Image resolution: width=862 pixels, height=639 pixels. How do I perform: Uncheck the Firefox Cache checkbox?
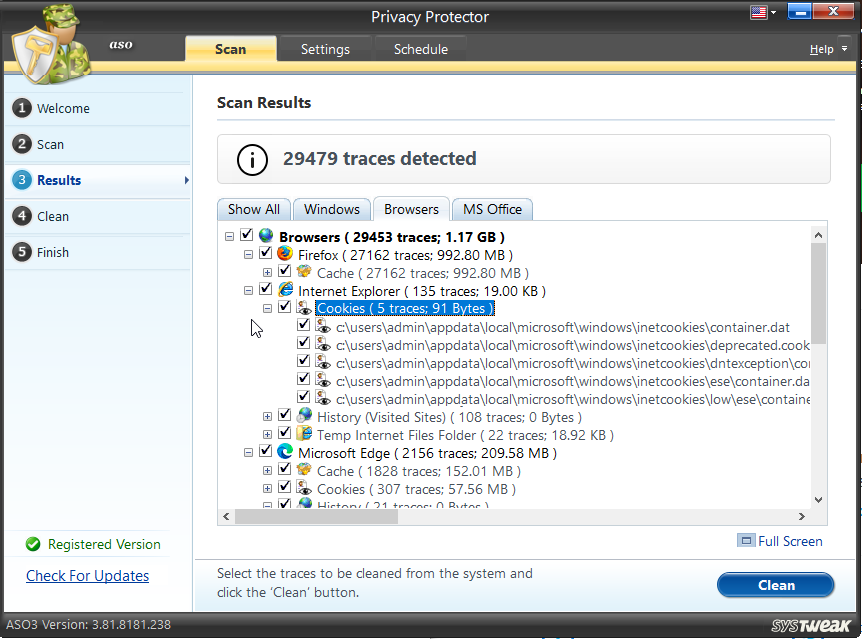(x=284, y=272)
